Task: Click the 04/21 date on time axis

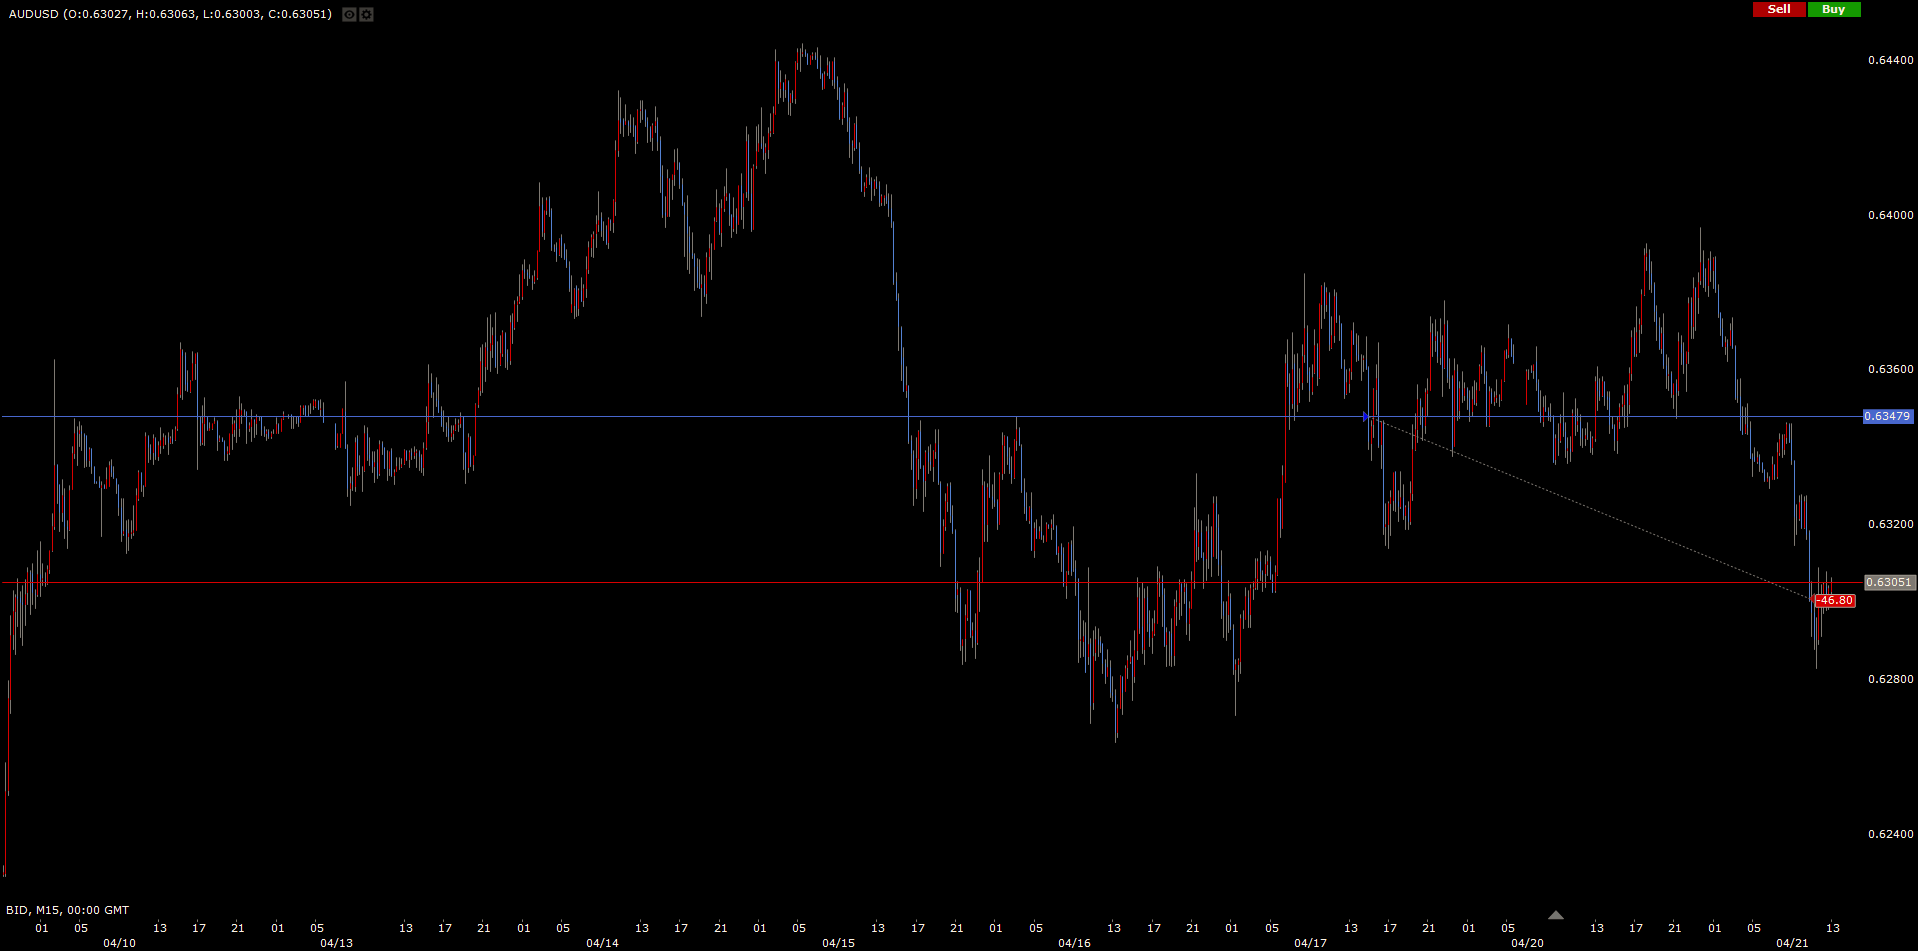Action: [1791, 943]
